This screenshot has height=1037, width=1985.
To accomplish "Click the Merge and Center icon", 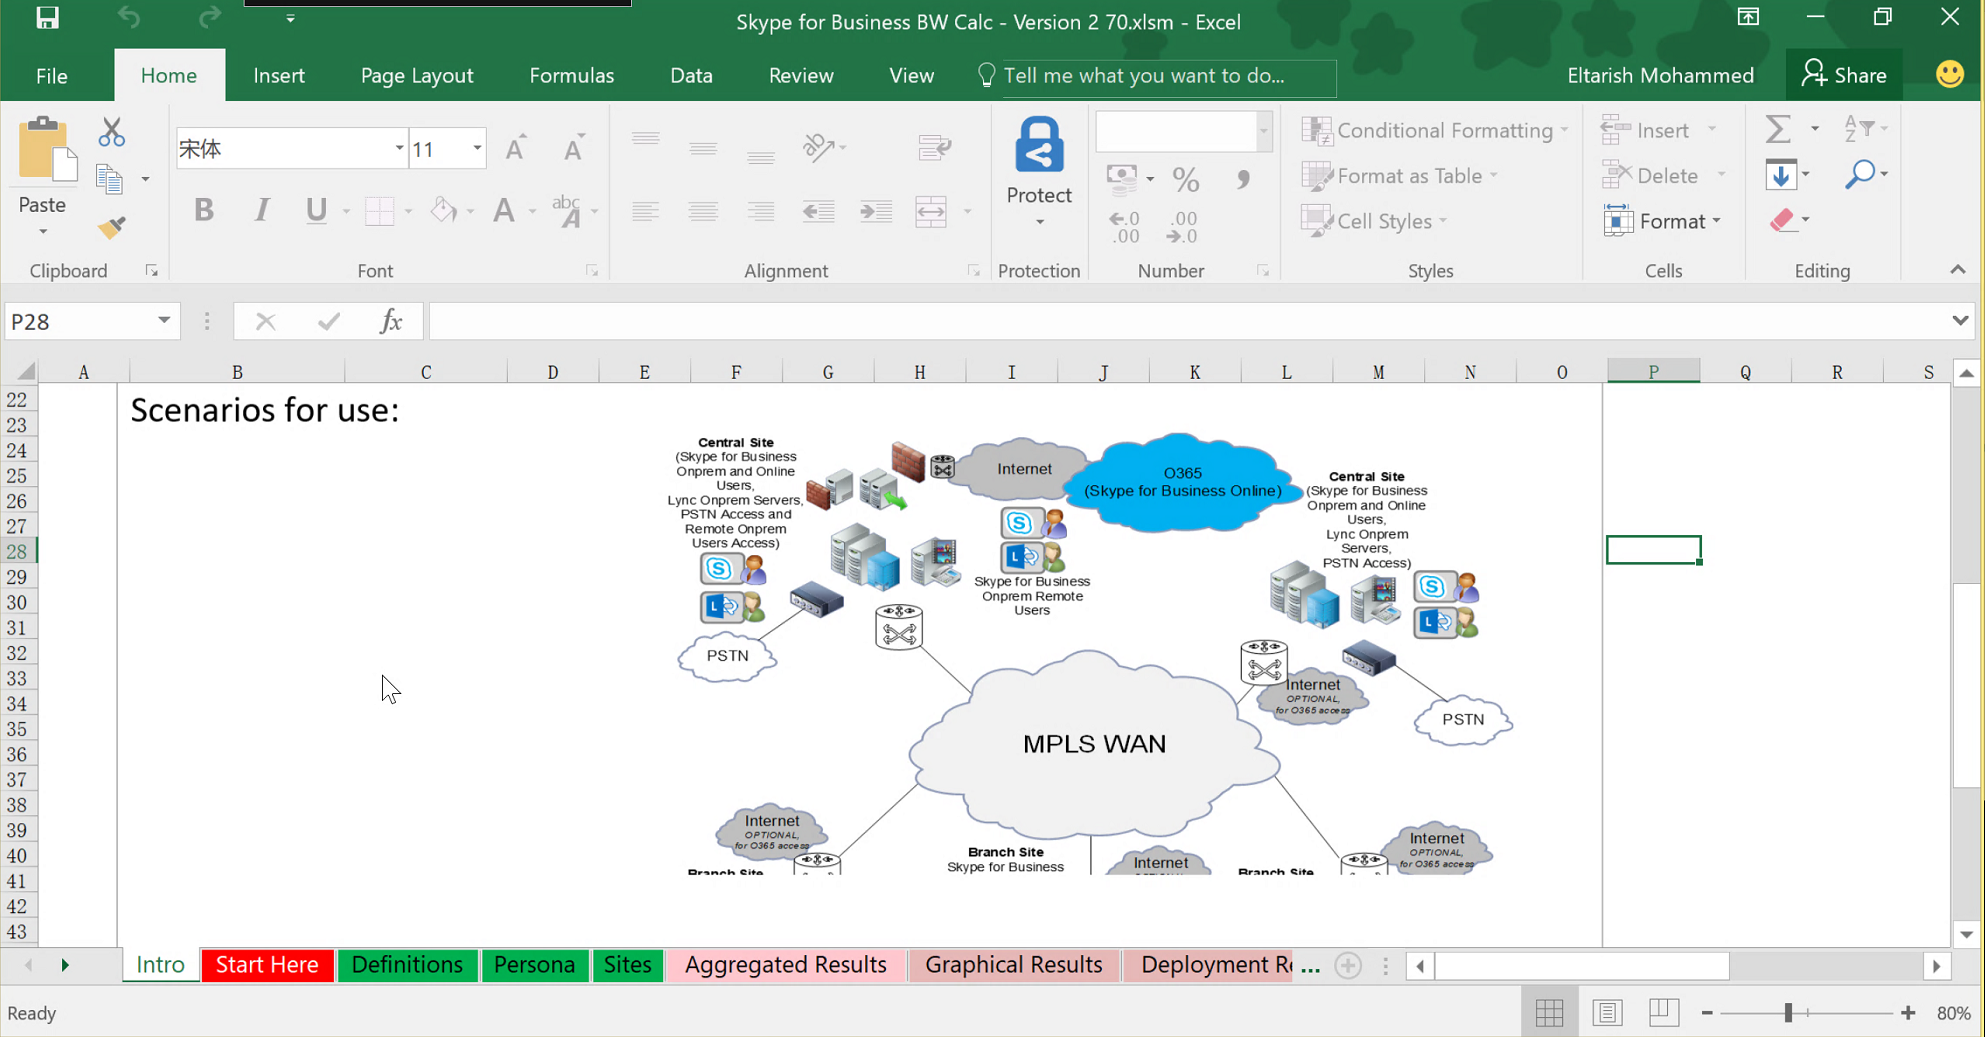I will (931, 211).
